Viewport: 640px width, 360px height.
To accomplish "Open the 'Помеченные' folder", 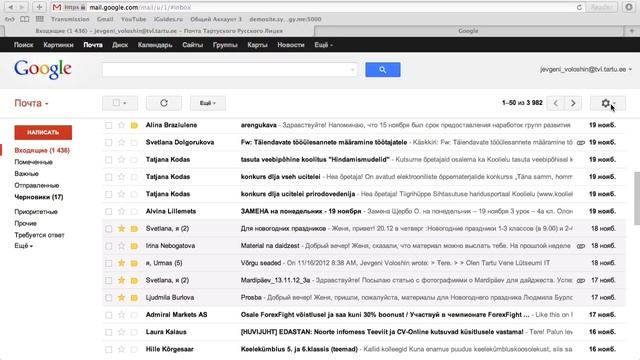I will point(33,162).
